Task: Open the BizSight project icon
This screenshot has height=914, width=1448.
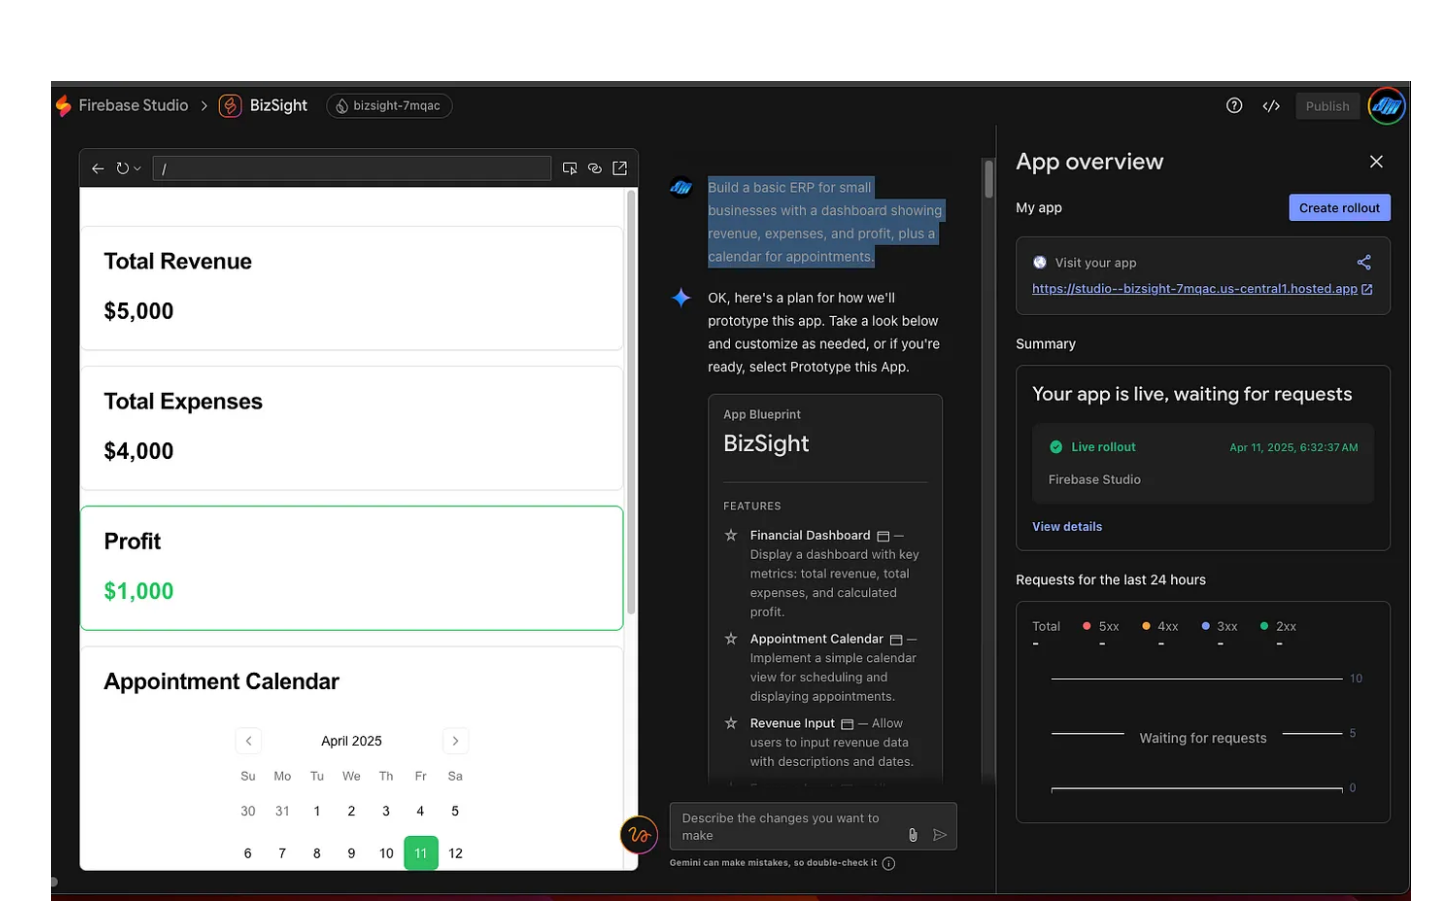Action: click(x=230, y=106)
